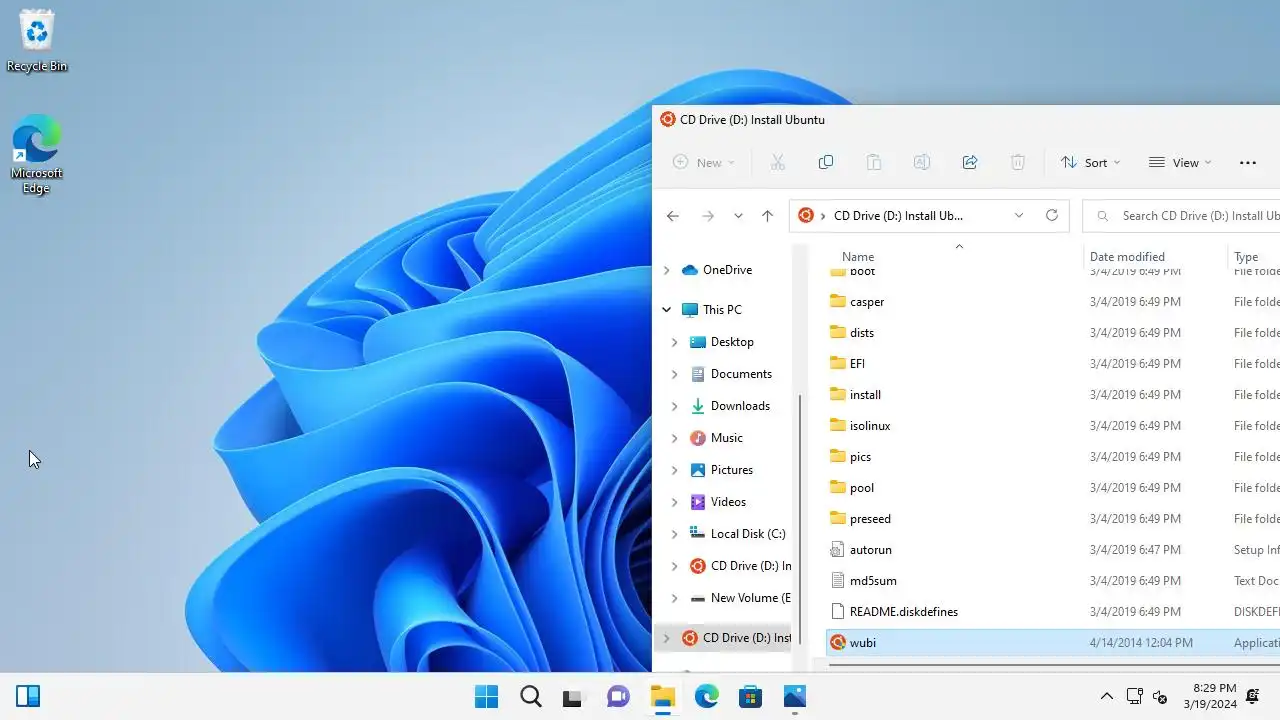The width and height of the screenshot is (1280, 720).
Task: Open Chat app on the taskbar
Action: pyautogui.click(x=618, y=696)
